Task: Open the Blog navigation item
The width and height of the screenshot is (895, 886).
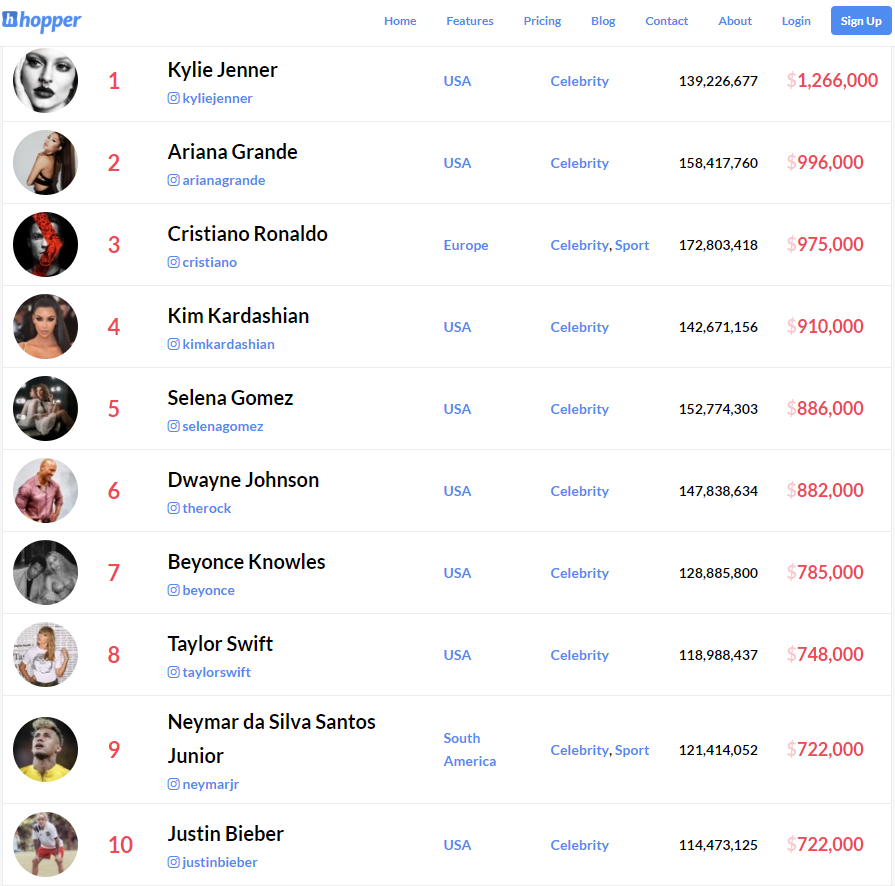Action: (603, 21)
